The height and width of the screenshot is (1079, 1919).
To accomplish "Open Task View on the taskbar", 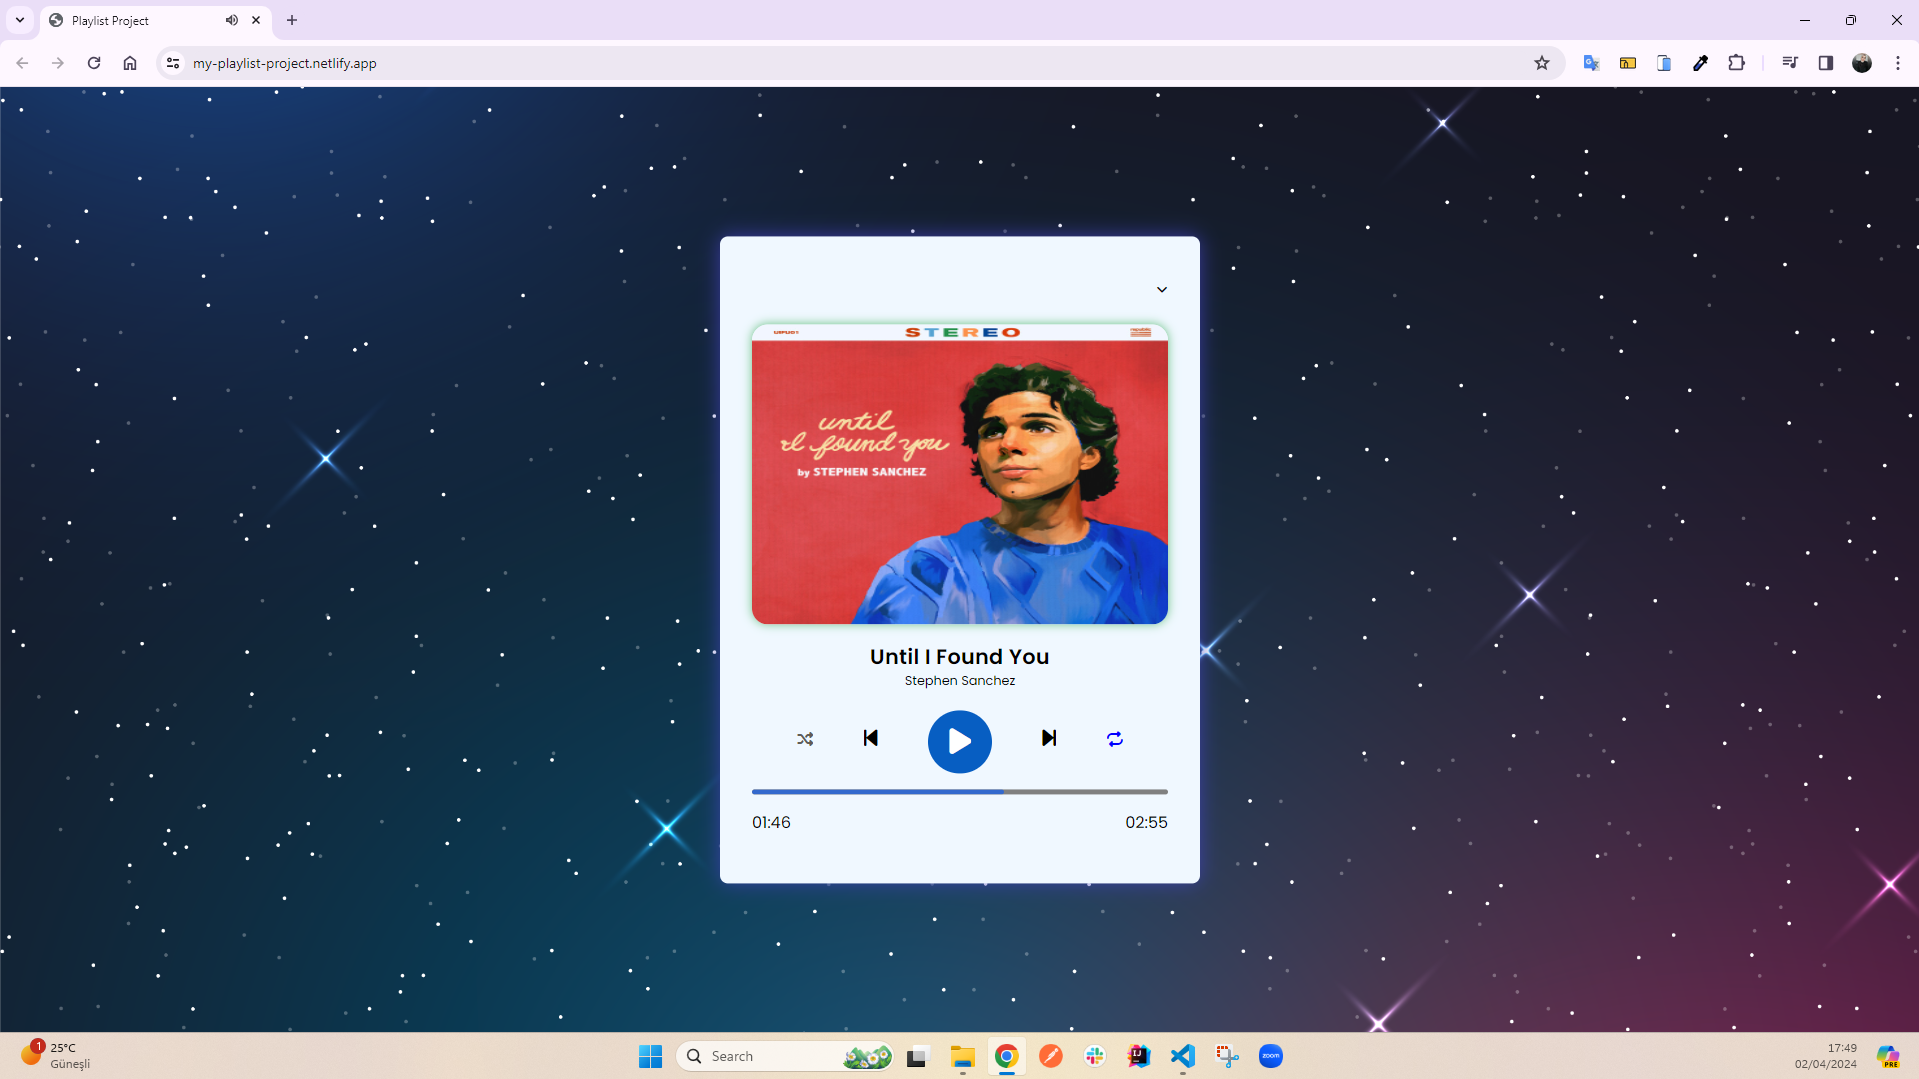I will coord(918,1056).
